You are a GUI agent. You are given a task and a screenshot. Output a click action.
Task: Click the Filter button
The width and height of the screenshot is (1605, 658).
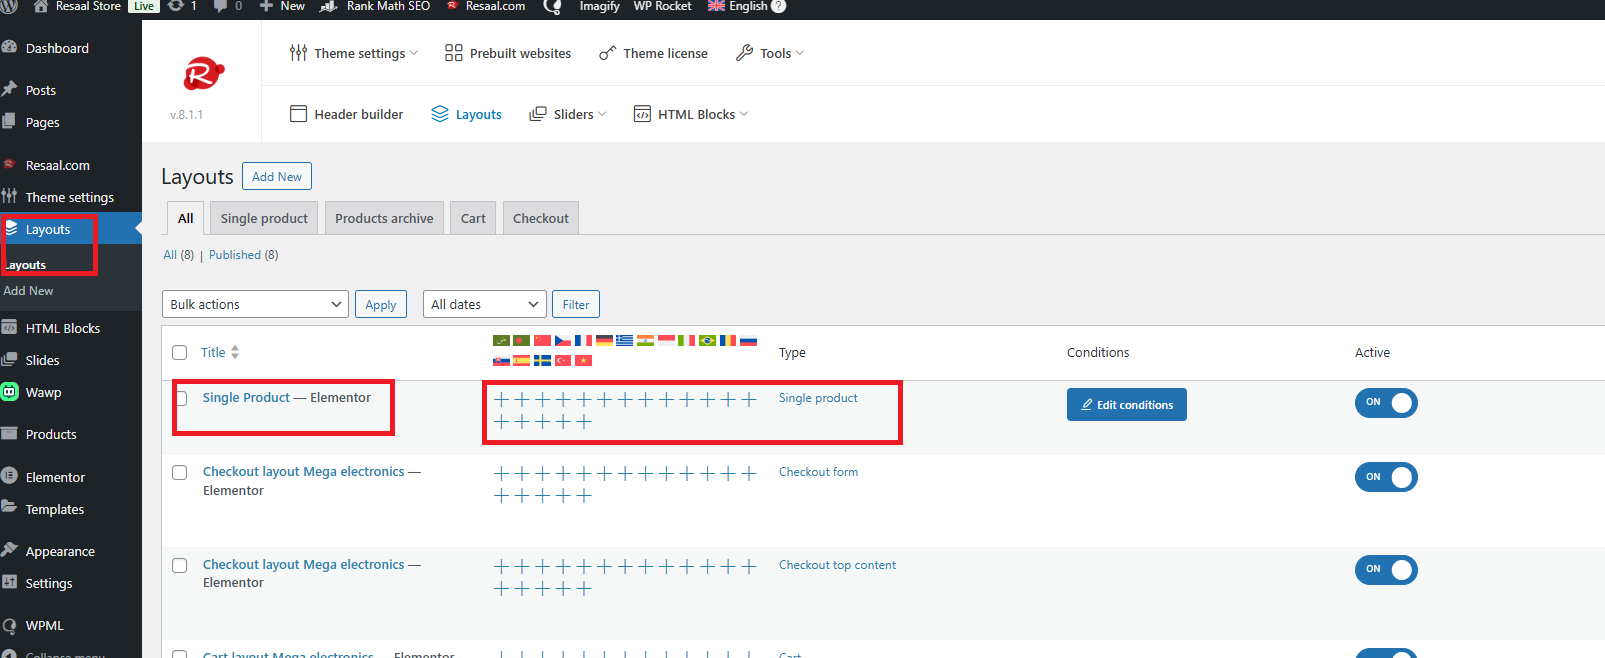(x=576, y=304)
